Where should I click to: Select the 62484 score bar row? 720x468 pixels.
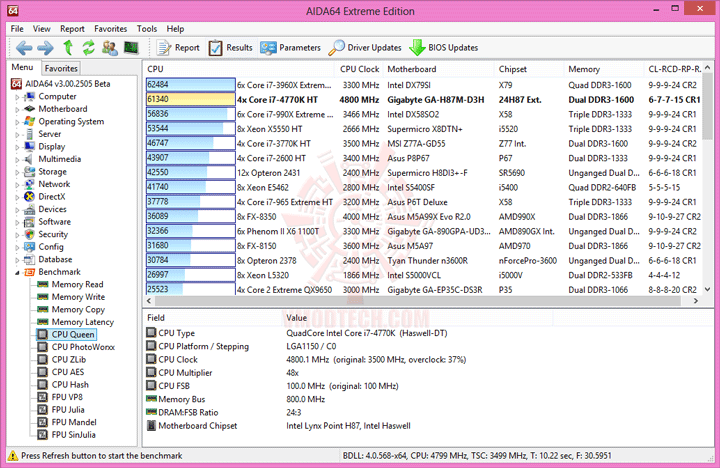click(x=191, y=85)
